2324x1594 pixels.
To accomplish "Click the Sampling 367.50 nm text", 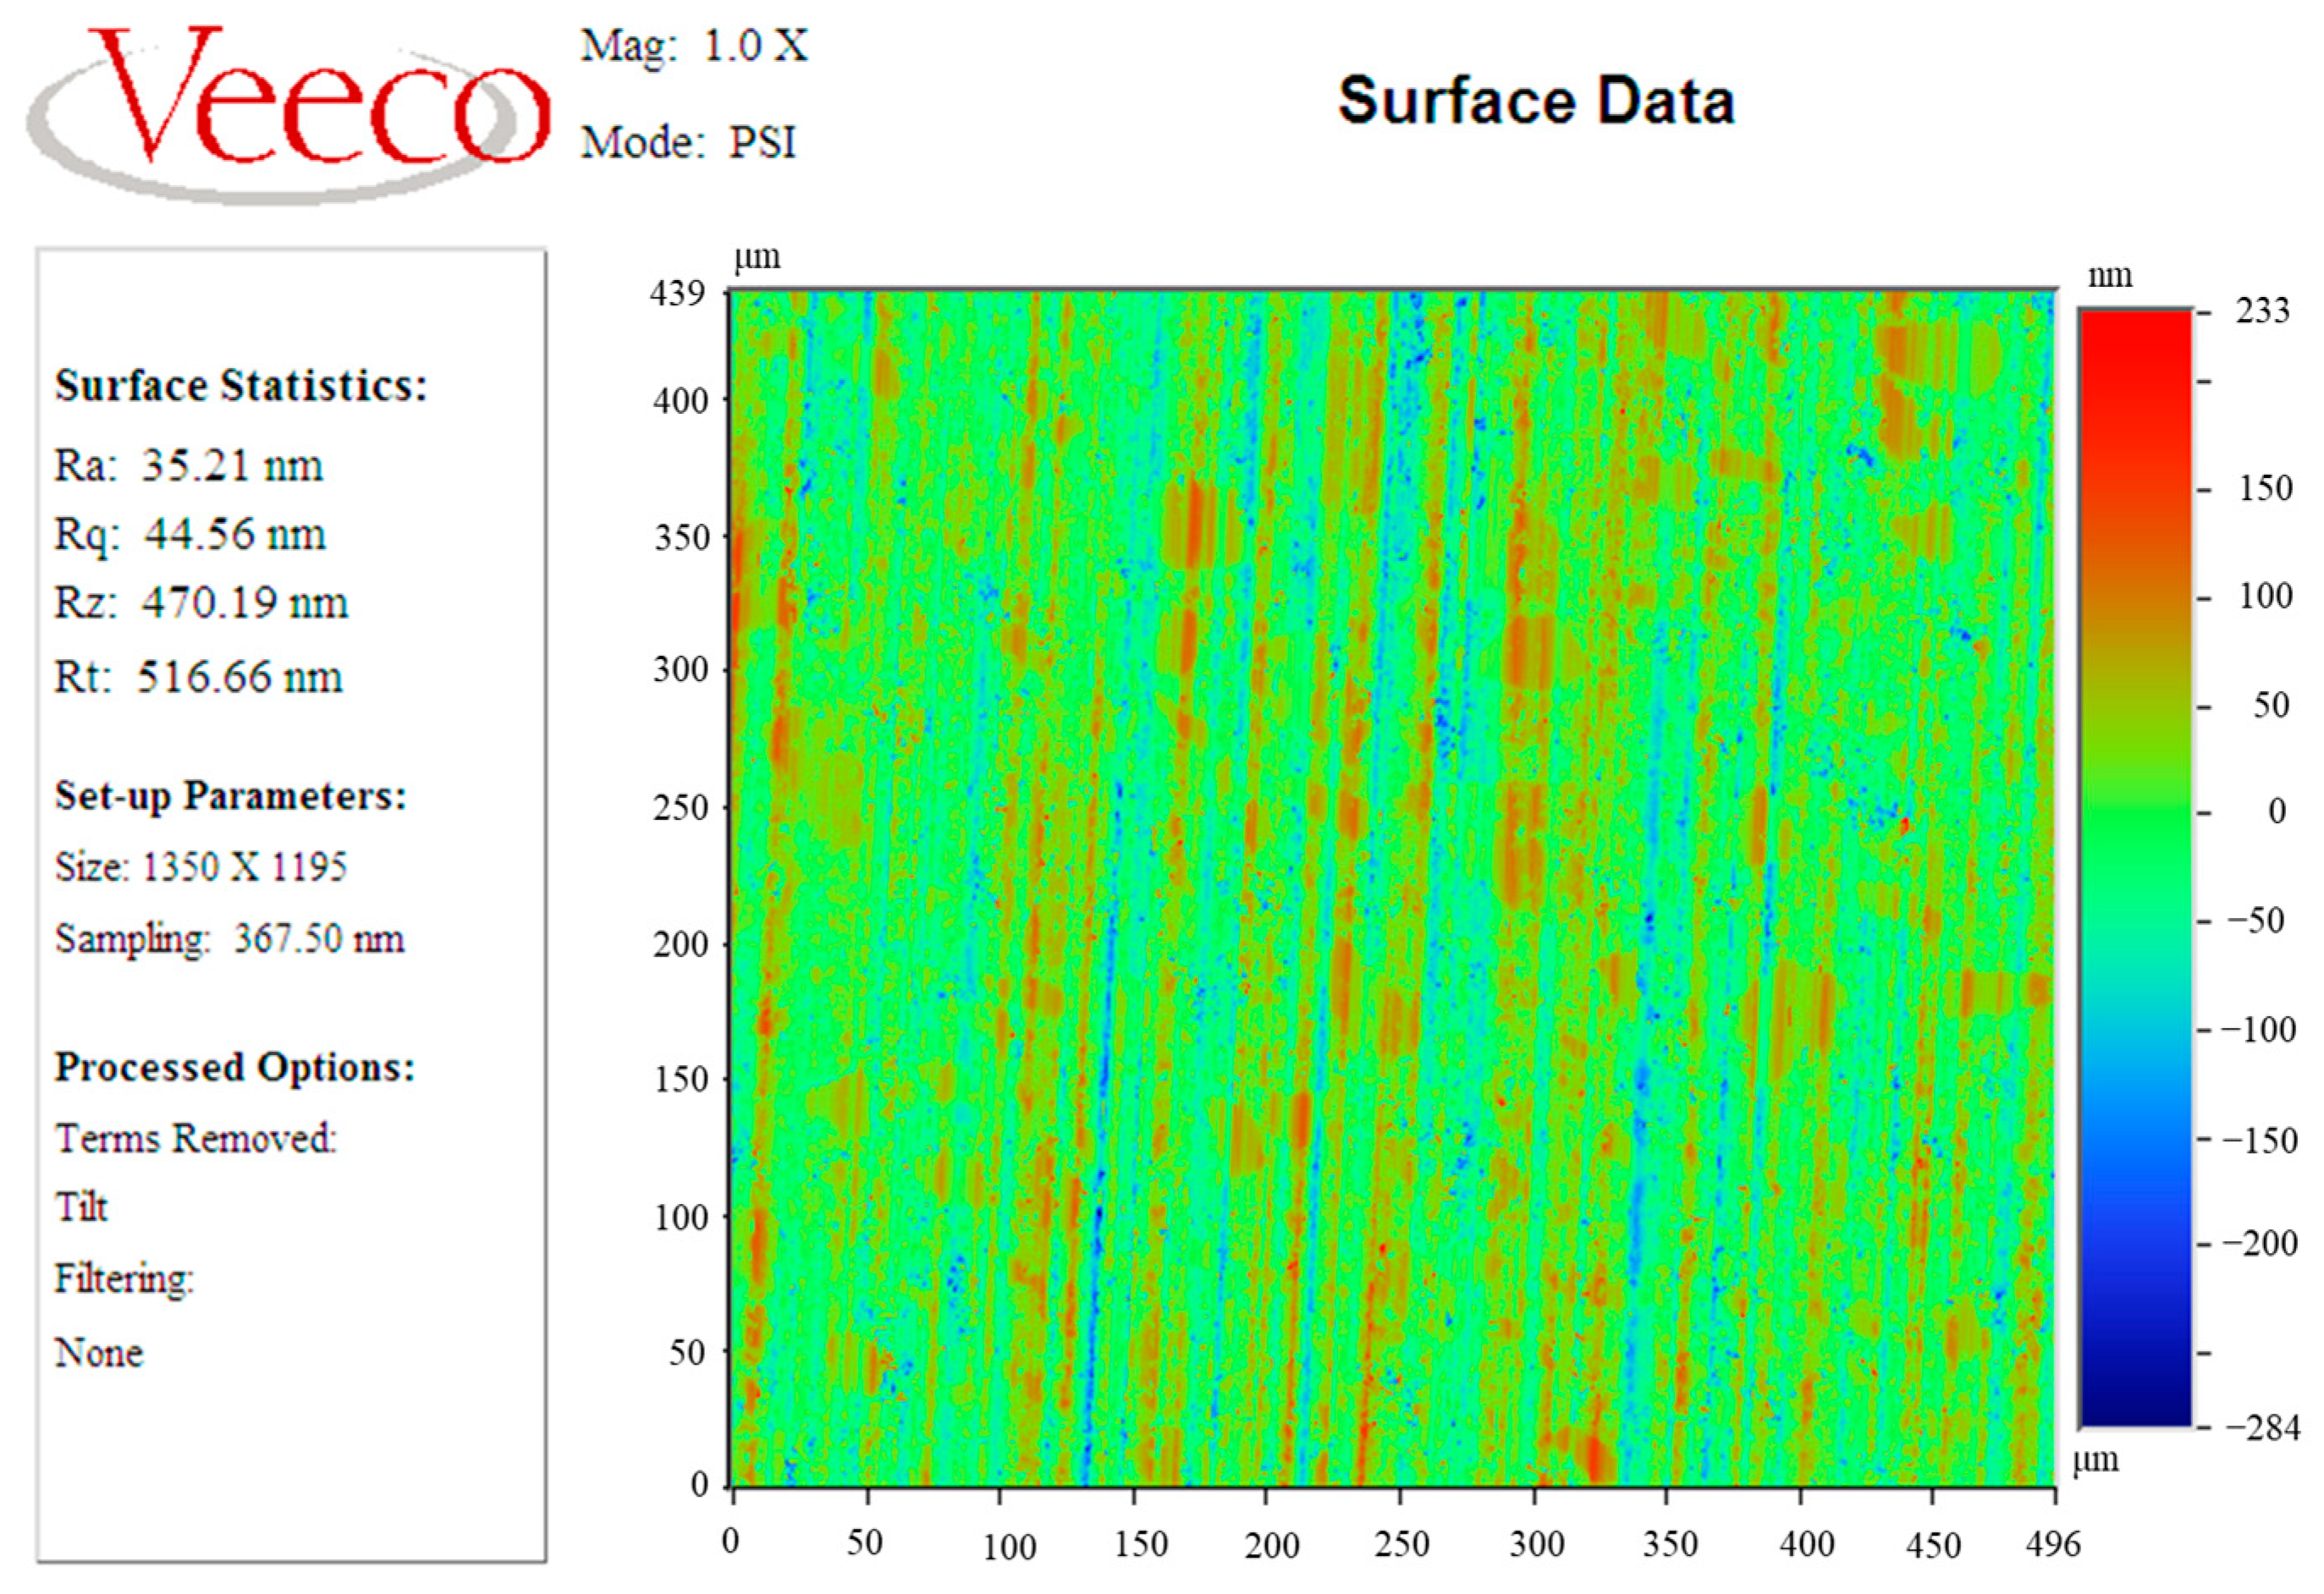I will coord(230,939).
